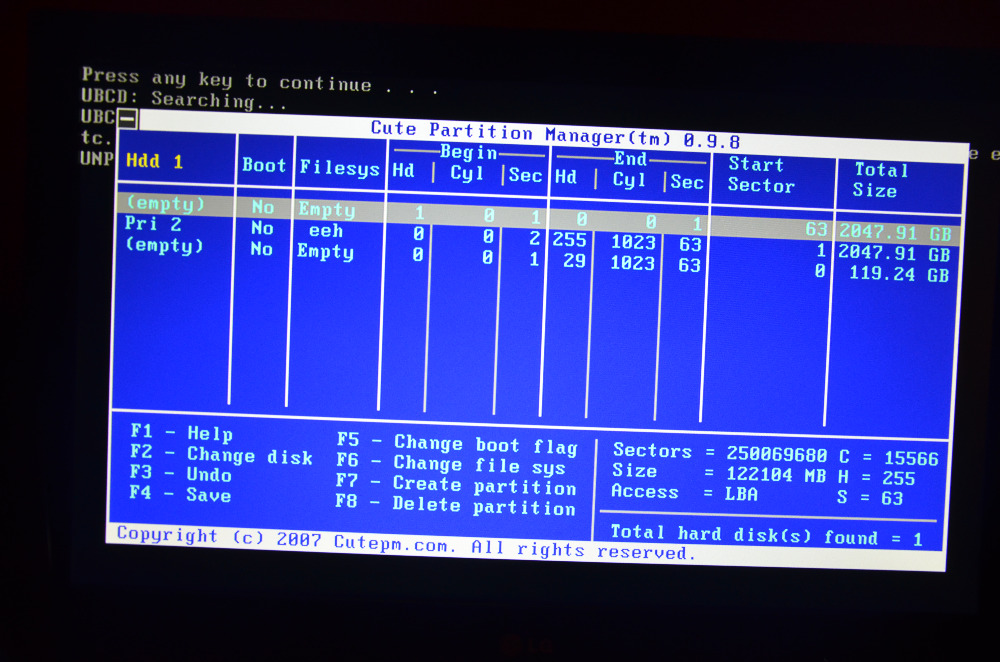The image size is (1000, 662).
Task: Click the "S = 63" geometry line
Action: (871, 497)
